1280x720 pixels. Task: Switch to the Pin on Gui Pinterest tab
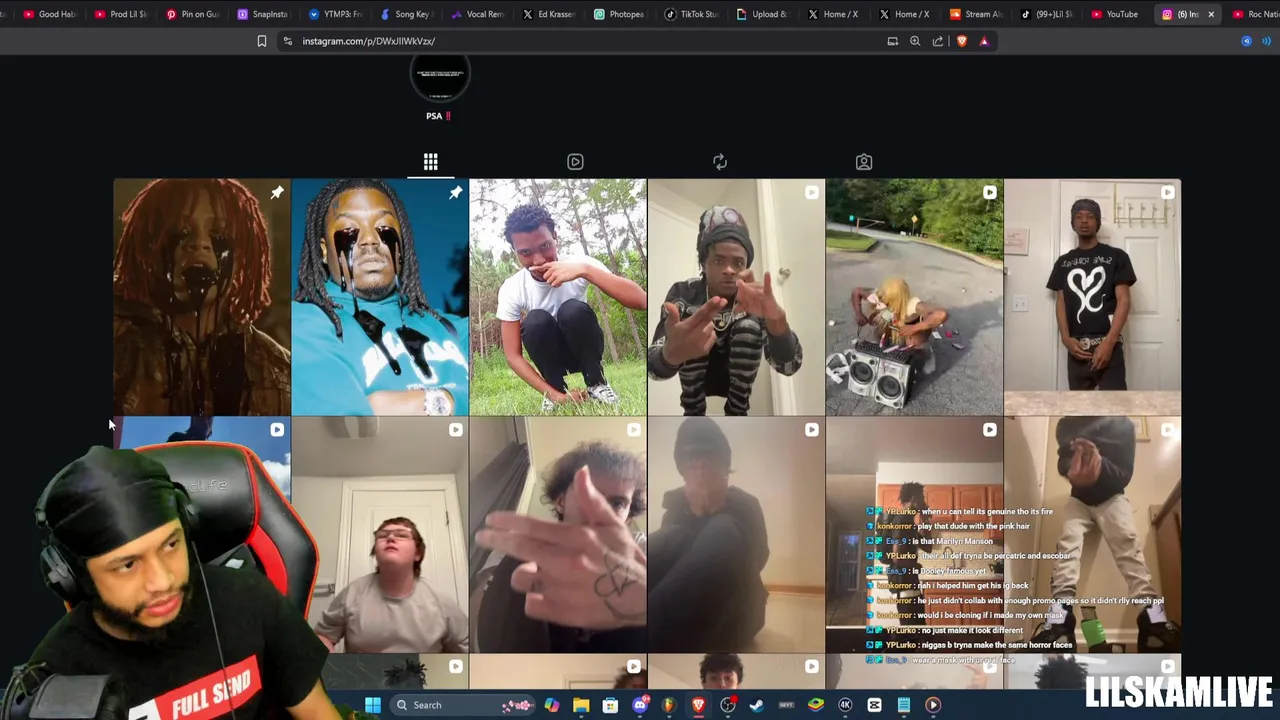192,14
